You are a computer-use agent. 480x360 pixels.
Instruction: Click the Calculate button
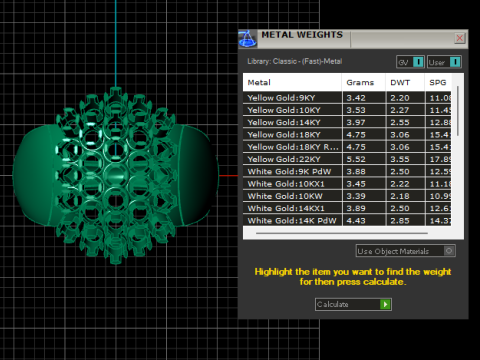pos(353,304)
